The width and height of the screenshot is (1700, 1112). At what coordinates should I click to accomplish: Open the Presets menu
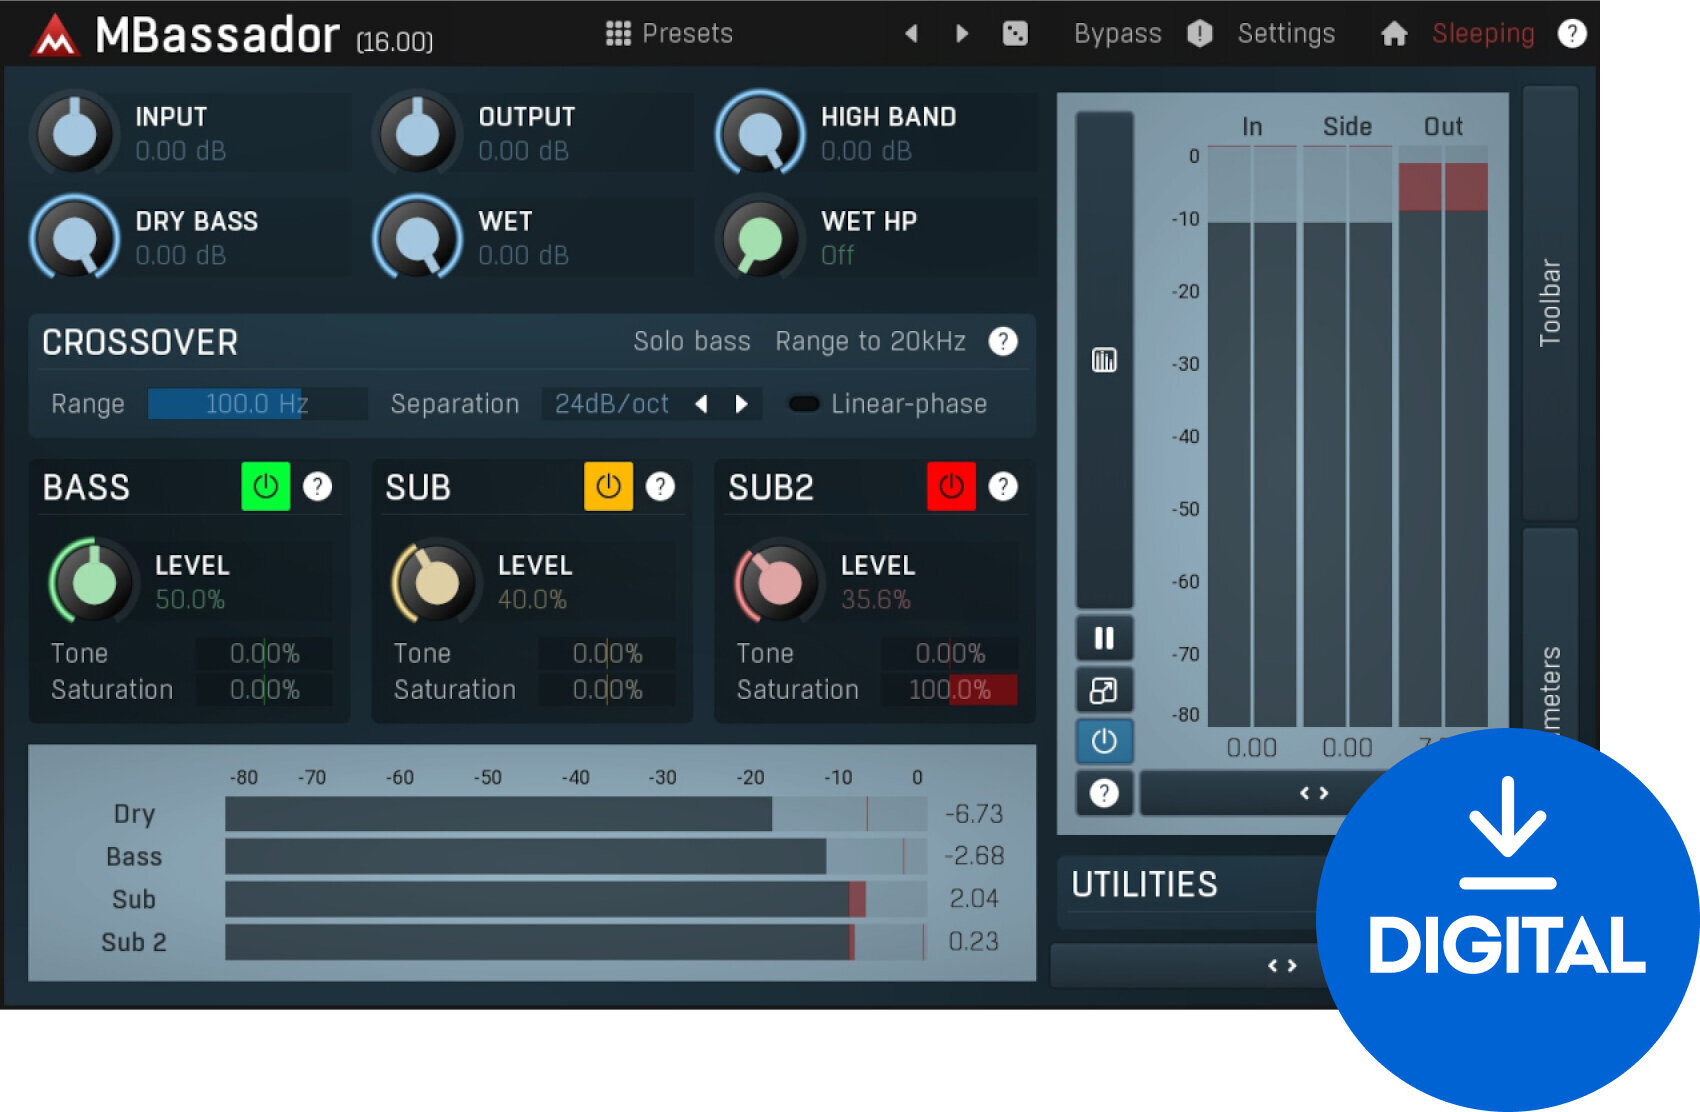(670, 34)
